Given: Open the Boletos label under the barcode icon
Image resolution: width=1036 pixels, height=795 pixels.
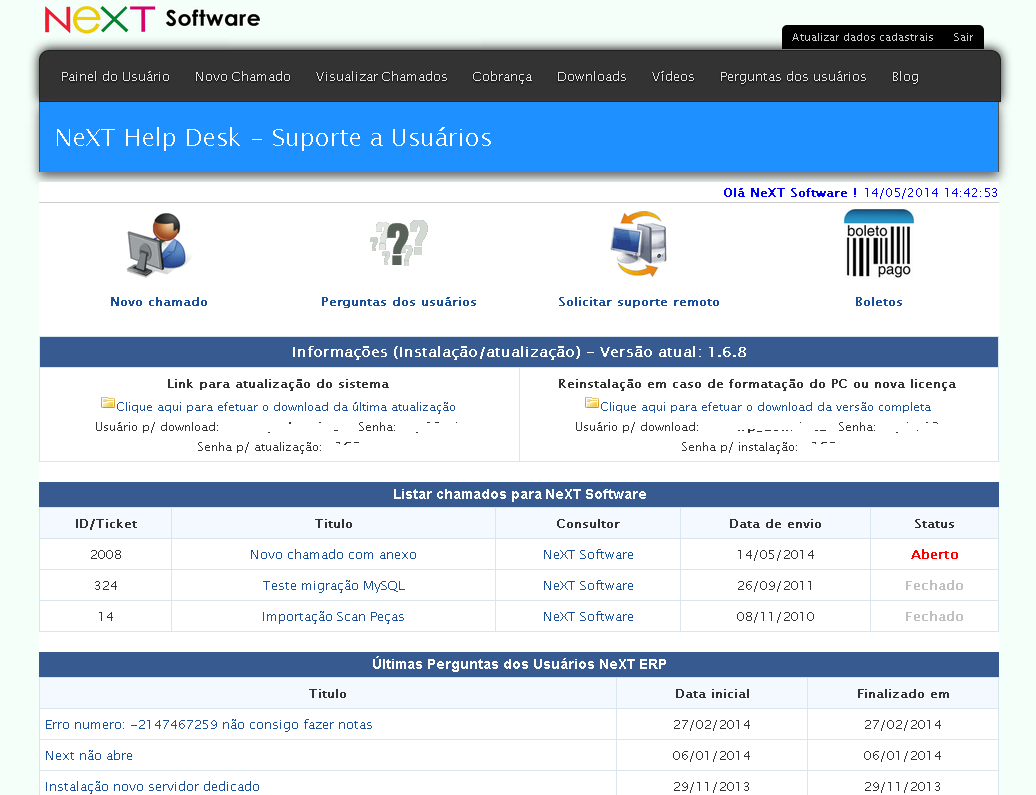Looking at the screenshot, I should [x=877, y=301].
